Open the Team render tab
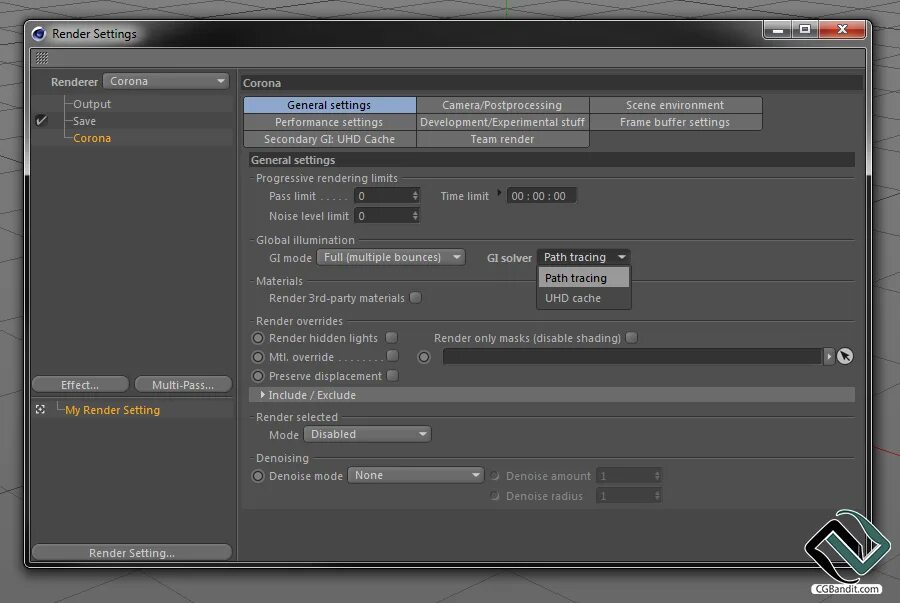This screenshot has height=603, width=900. pos(502,139)
